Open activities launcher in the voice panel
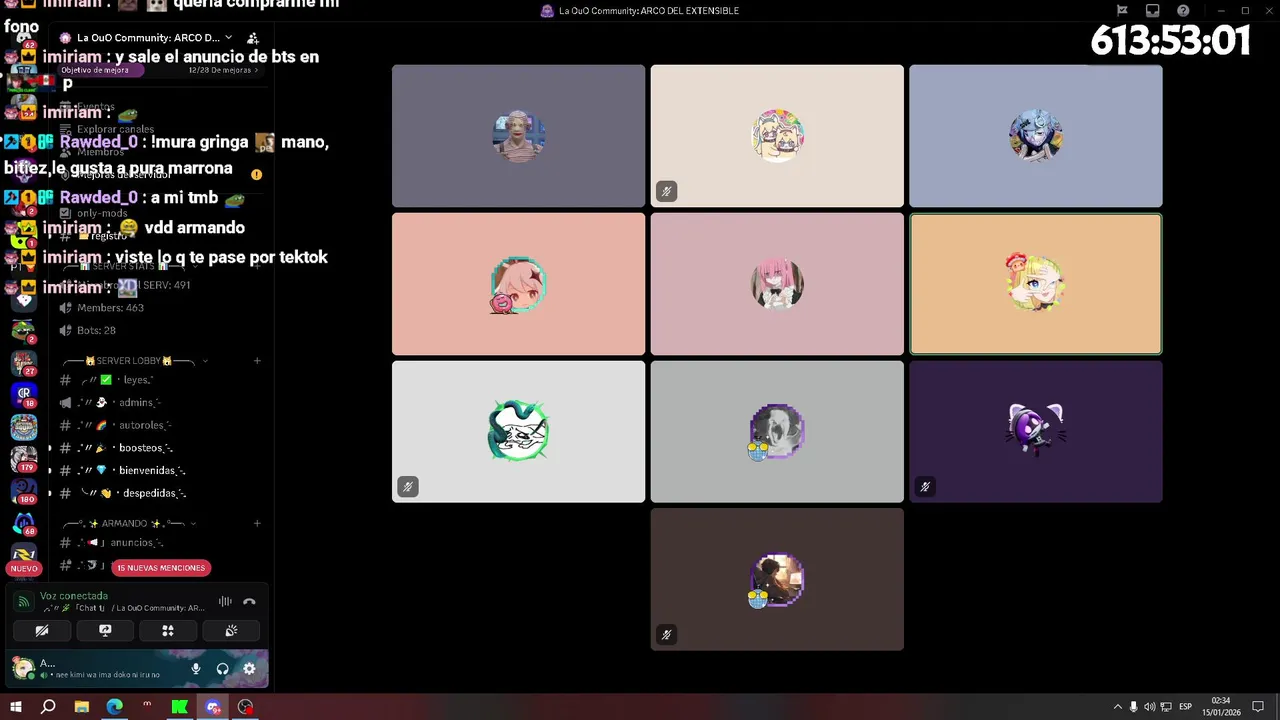Viewport: 1280px width, 720px height. [168, 630]
